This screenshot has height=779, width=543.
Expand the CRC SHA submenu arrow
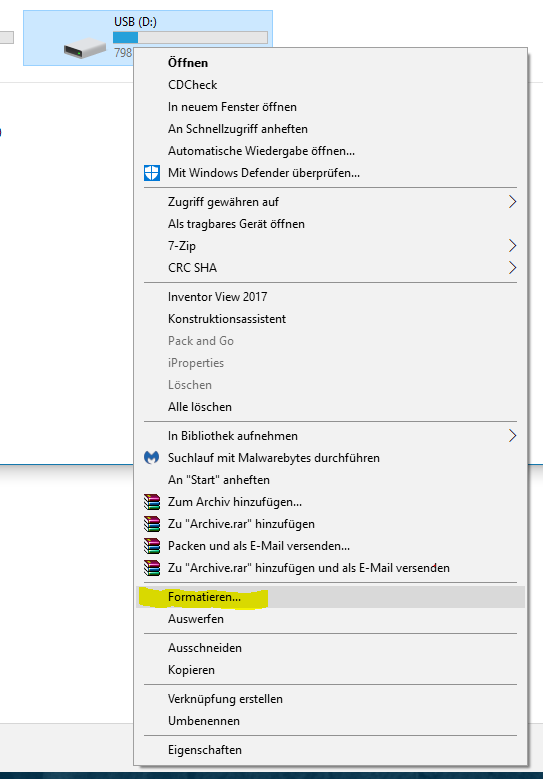(x=512, y=267)
